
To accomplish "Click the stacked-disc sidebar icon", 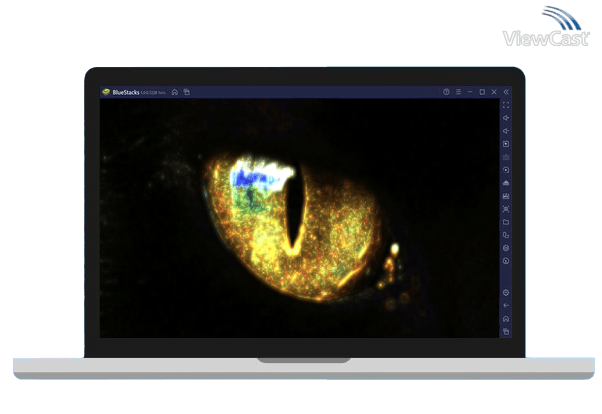I will [506, 248].
